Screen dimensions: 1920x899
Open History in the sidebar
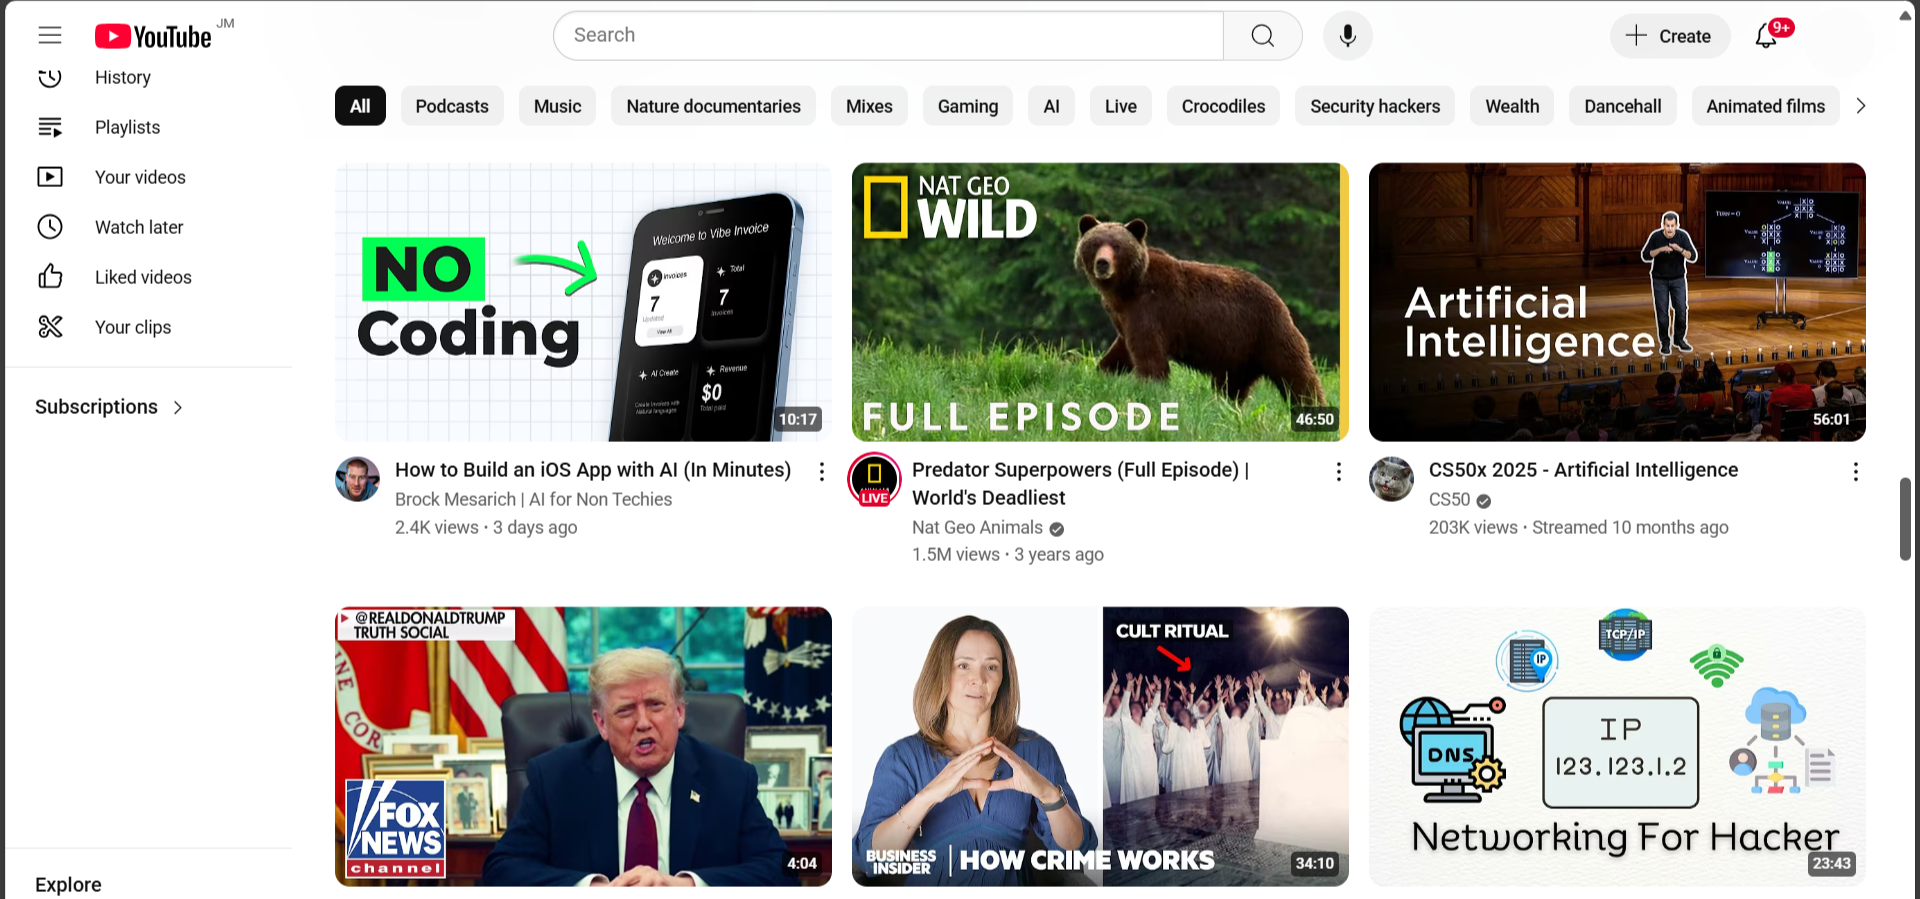tap(122, 78)
